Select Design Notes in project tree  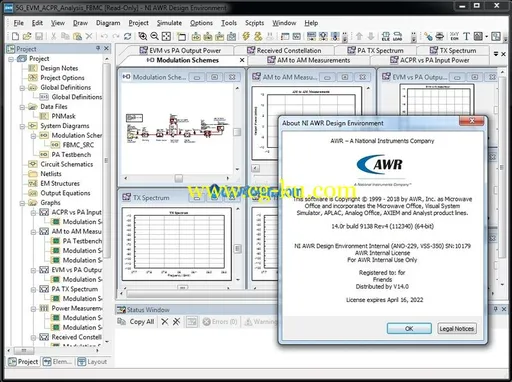[59, 68]
